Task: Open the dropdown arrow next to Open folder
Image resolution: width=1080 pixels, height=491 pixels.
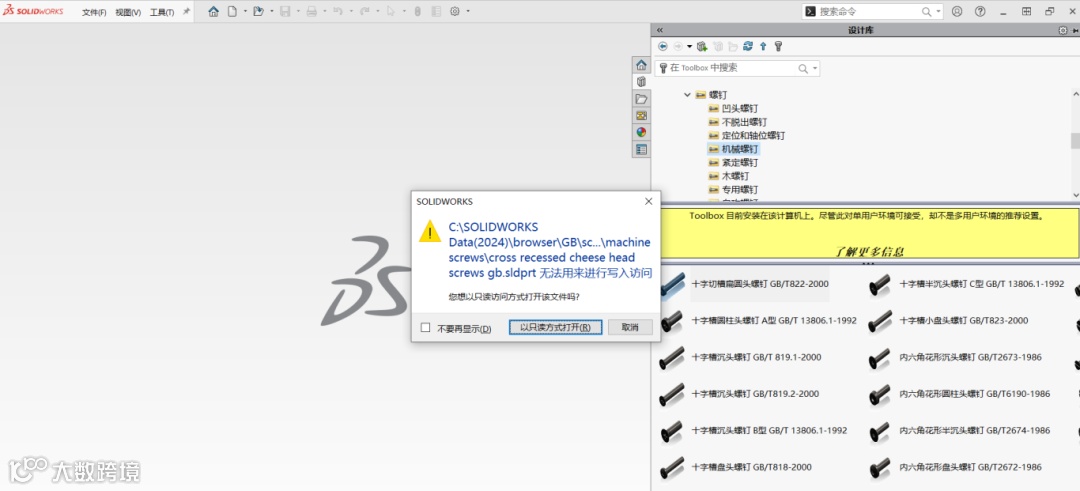Action: click(271, 12)
